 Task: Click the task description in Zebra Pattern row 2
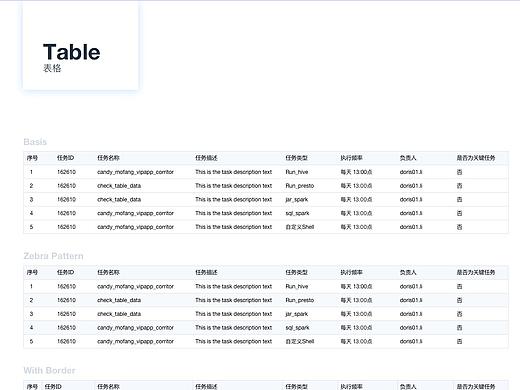click(234, 300)
